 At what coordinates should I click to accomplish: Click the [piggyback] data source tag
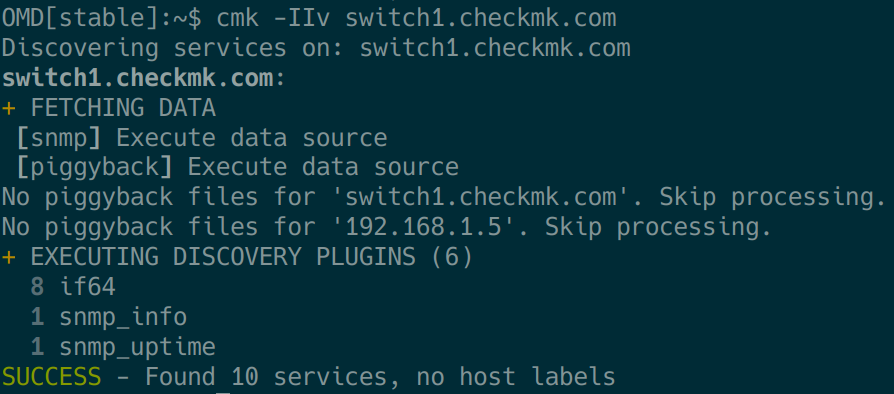click(94, 168)
